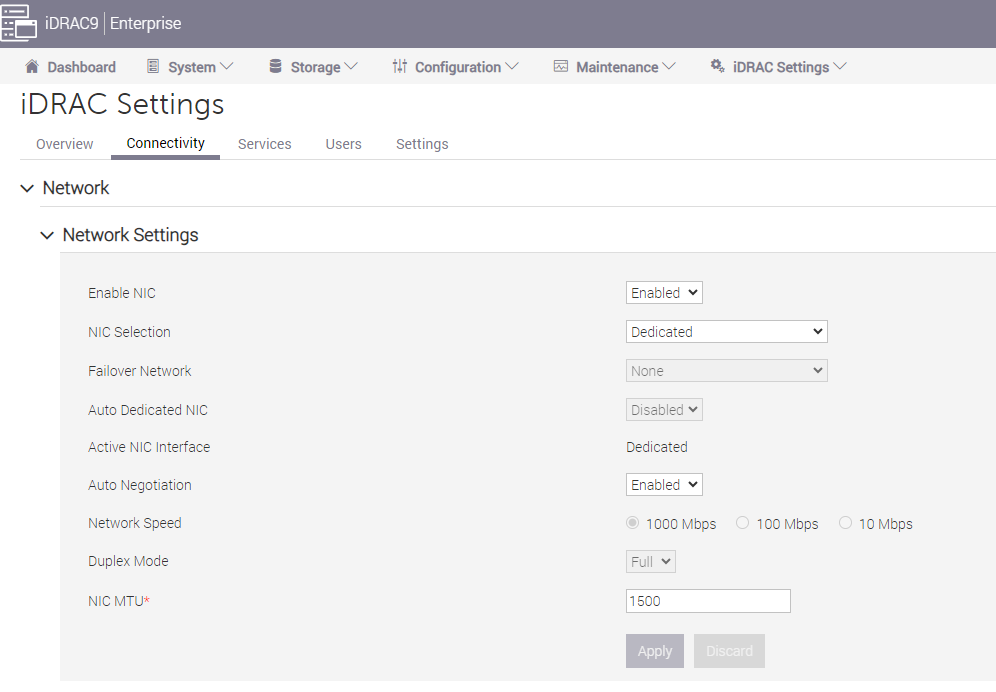Viewport: 996px width, 692px height.
Task: Select the 1000 Mbps network speed
Action: 632,523
